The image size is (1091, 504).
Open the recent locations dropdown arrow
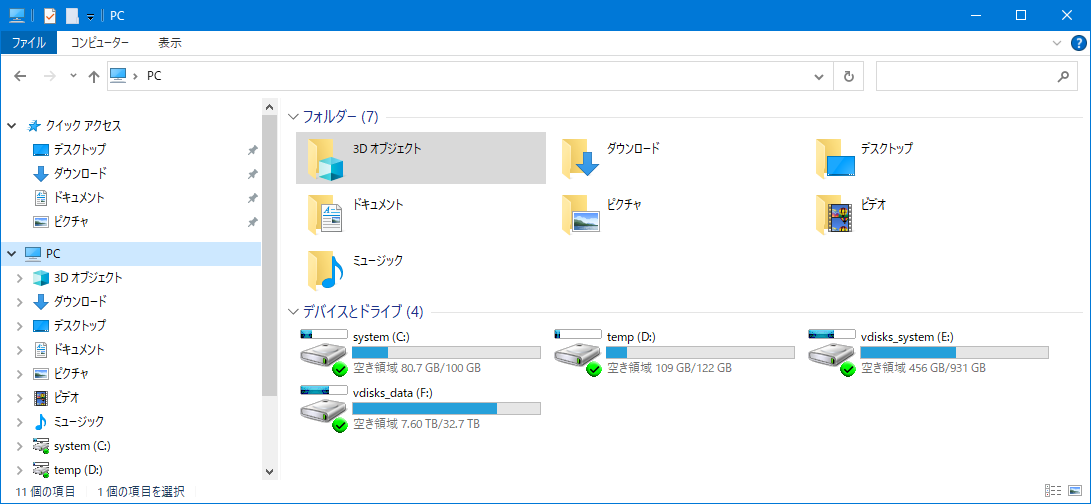[74, 76]
